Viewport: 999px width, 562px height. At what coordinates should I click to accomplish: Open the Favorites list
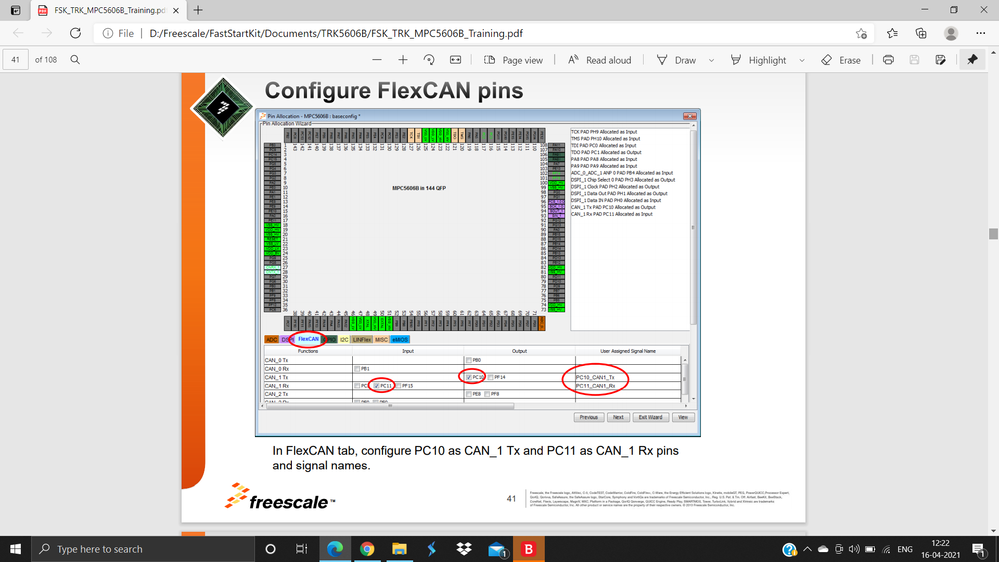click(x=892, y=33)
